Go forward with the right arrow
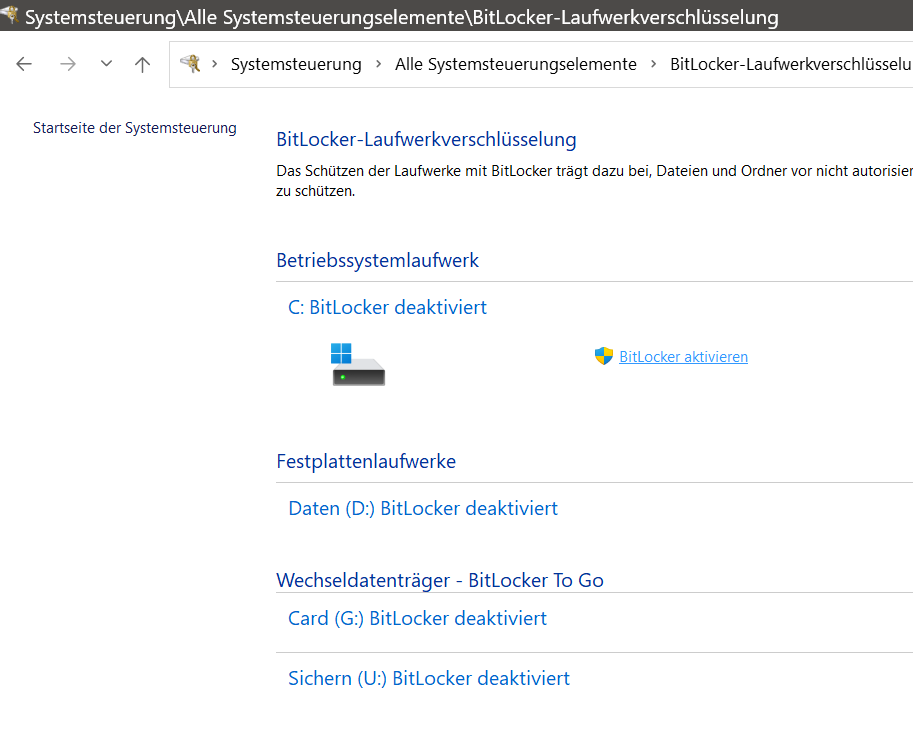The width and height of the screenshot is (913, 736). tap(68, 64)
